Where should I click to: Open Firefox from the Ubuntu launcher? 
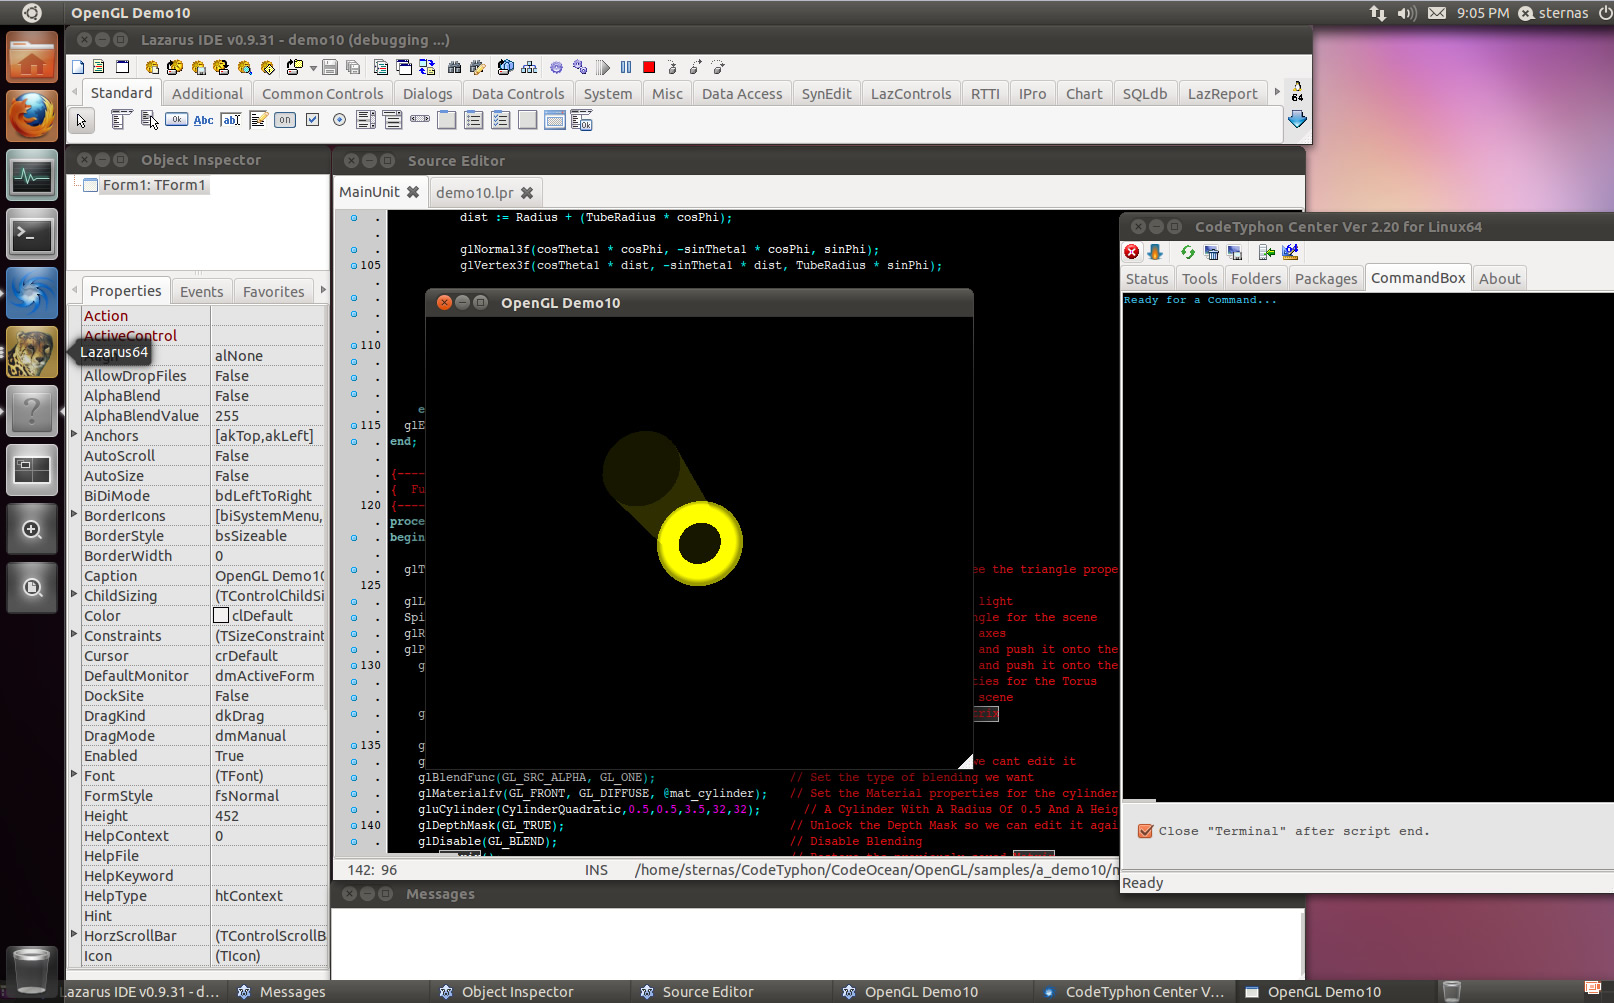click(32, 116)
